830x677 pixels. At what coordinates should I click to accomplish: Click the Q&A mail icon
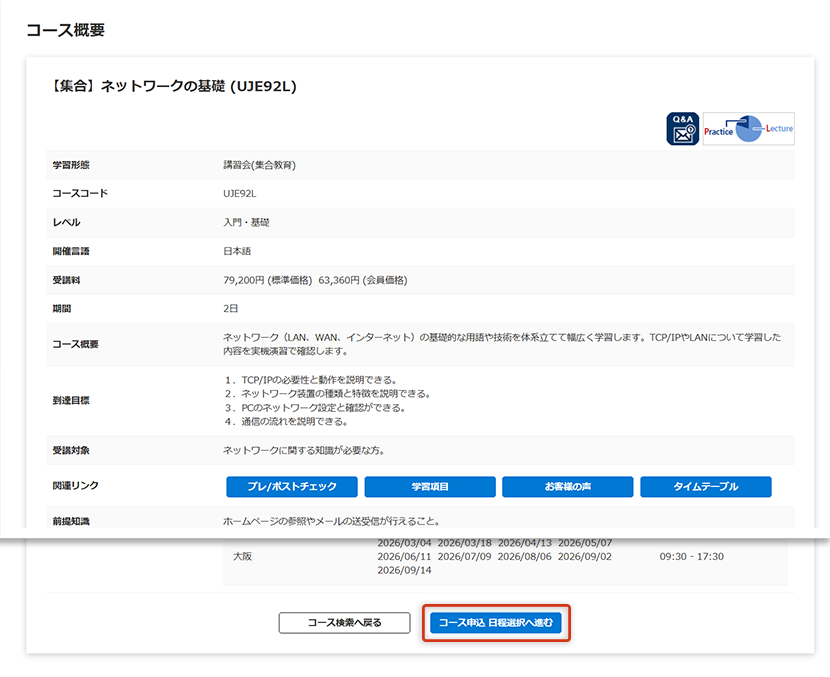(x=683, y=129)
